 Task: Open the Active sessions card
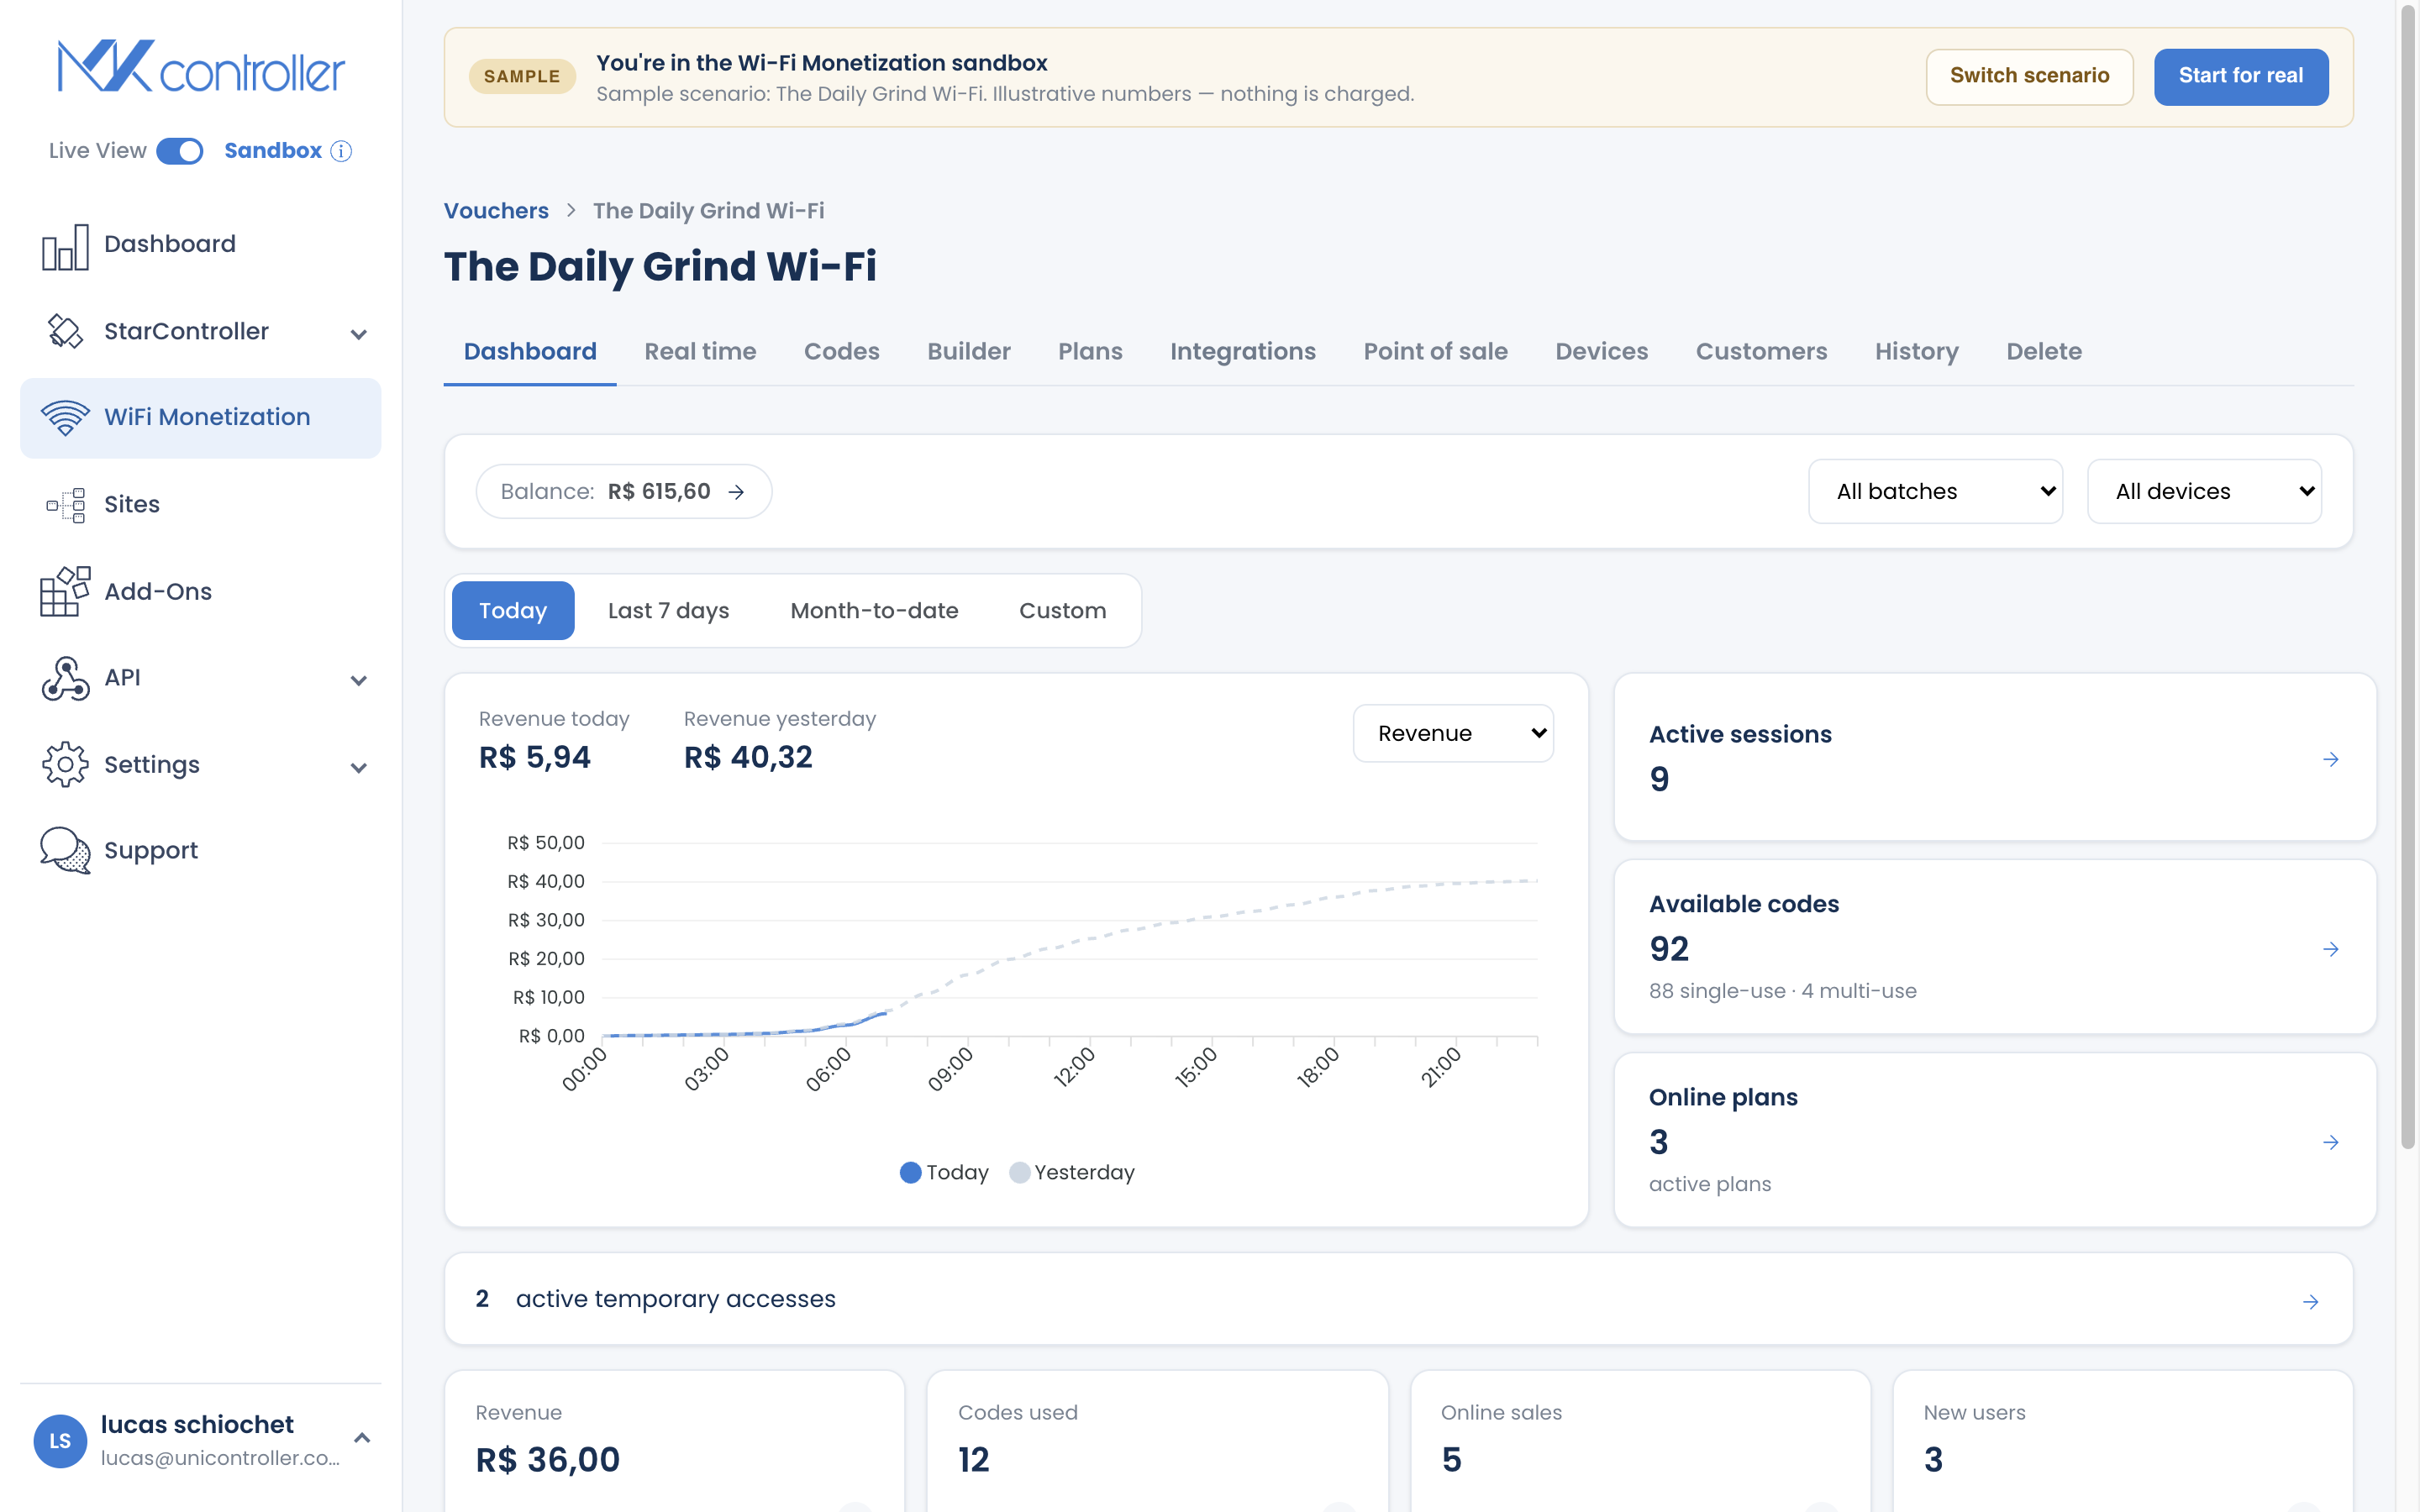point(1995,757)
